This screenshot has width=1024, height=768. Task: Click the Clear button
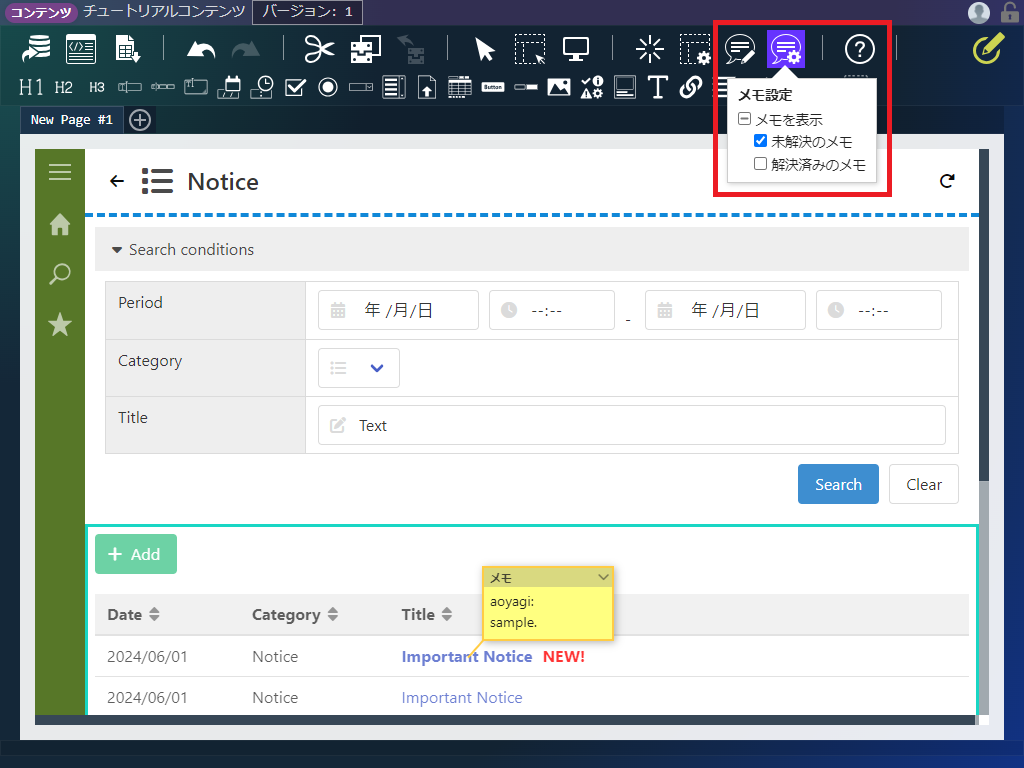click(x=923, y=484)
